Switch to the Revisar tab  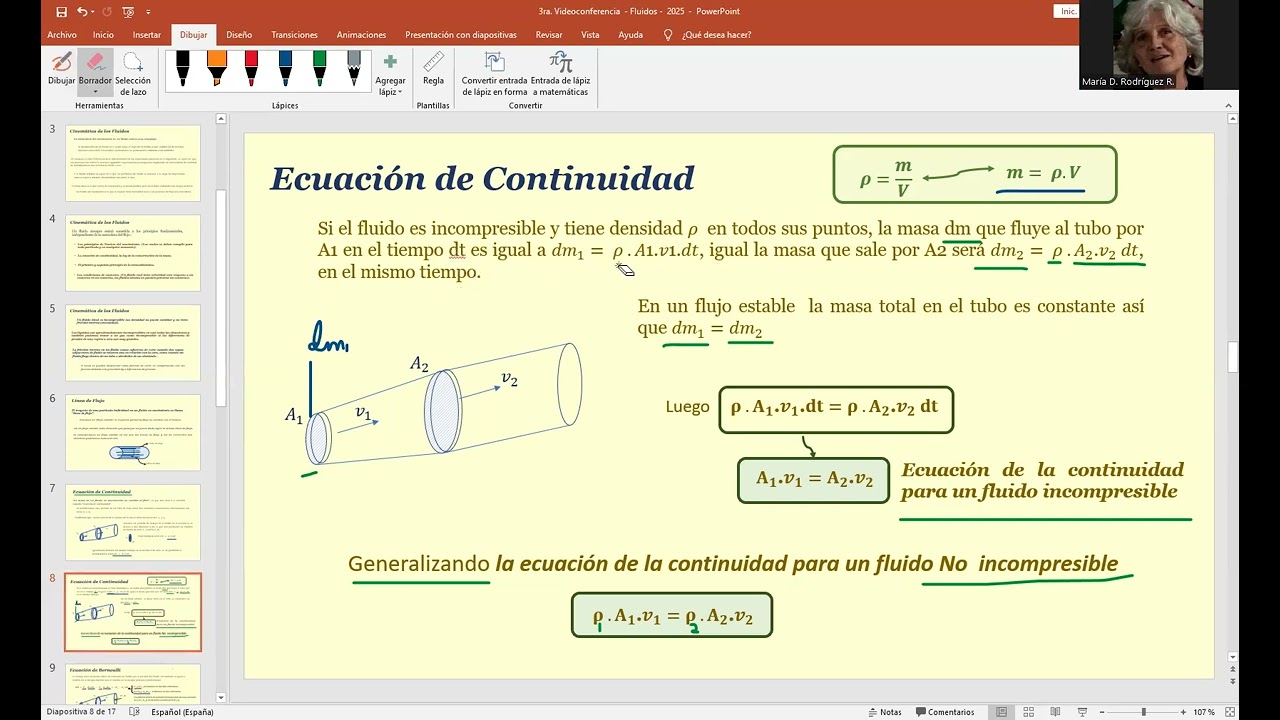[x=549, y=35]
